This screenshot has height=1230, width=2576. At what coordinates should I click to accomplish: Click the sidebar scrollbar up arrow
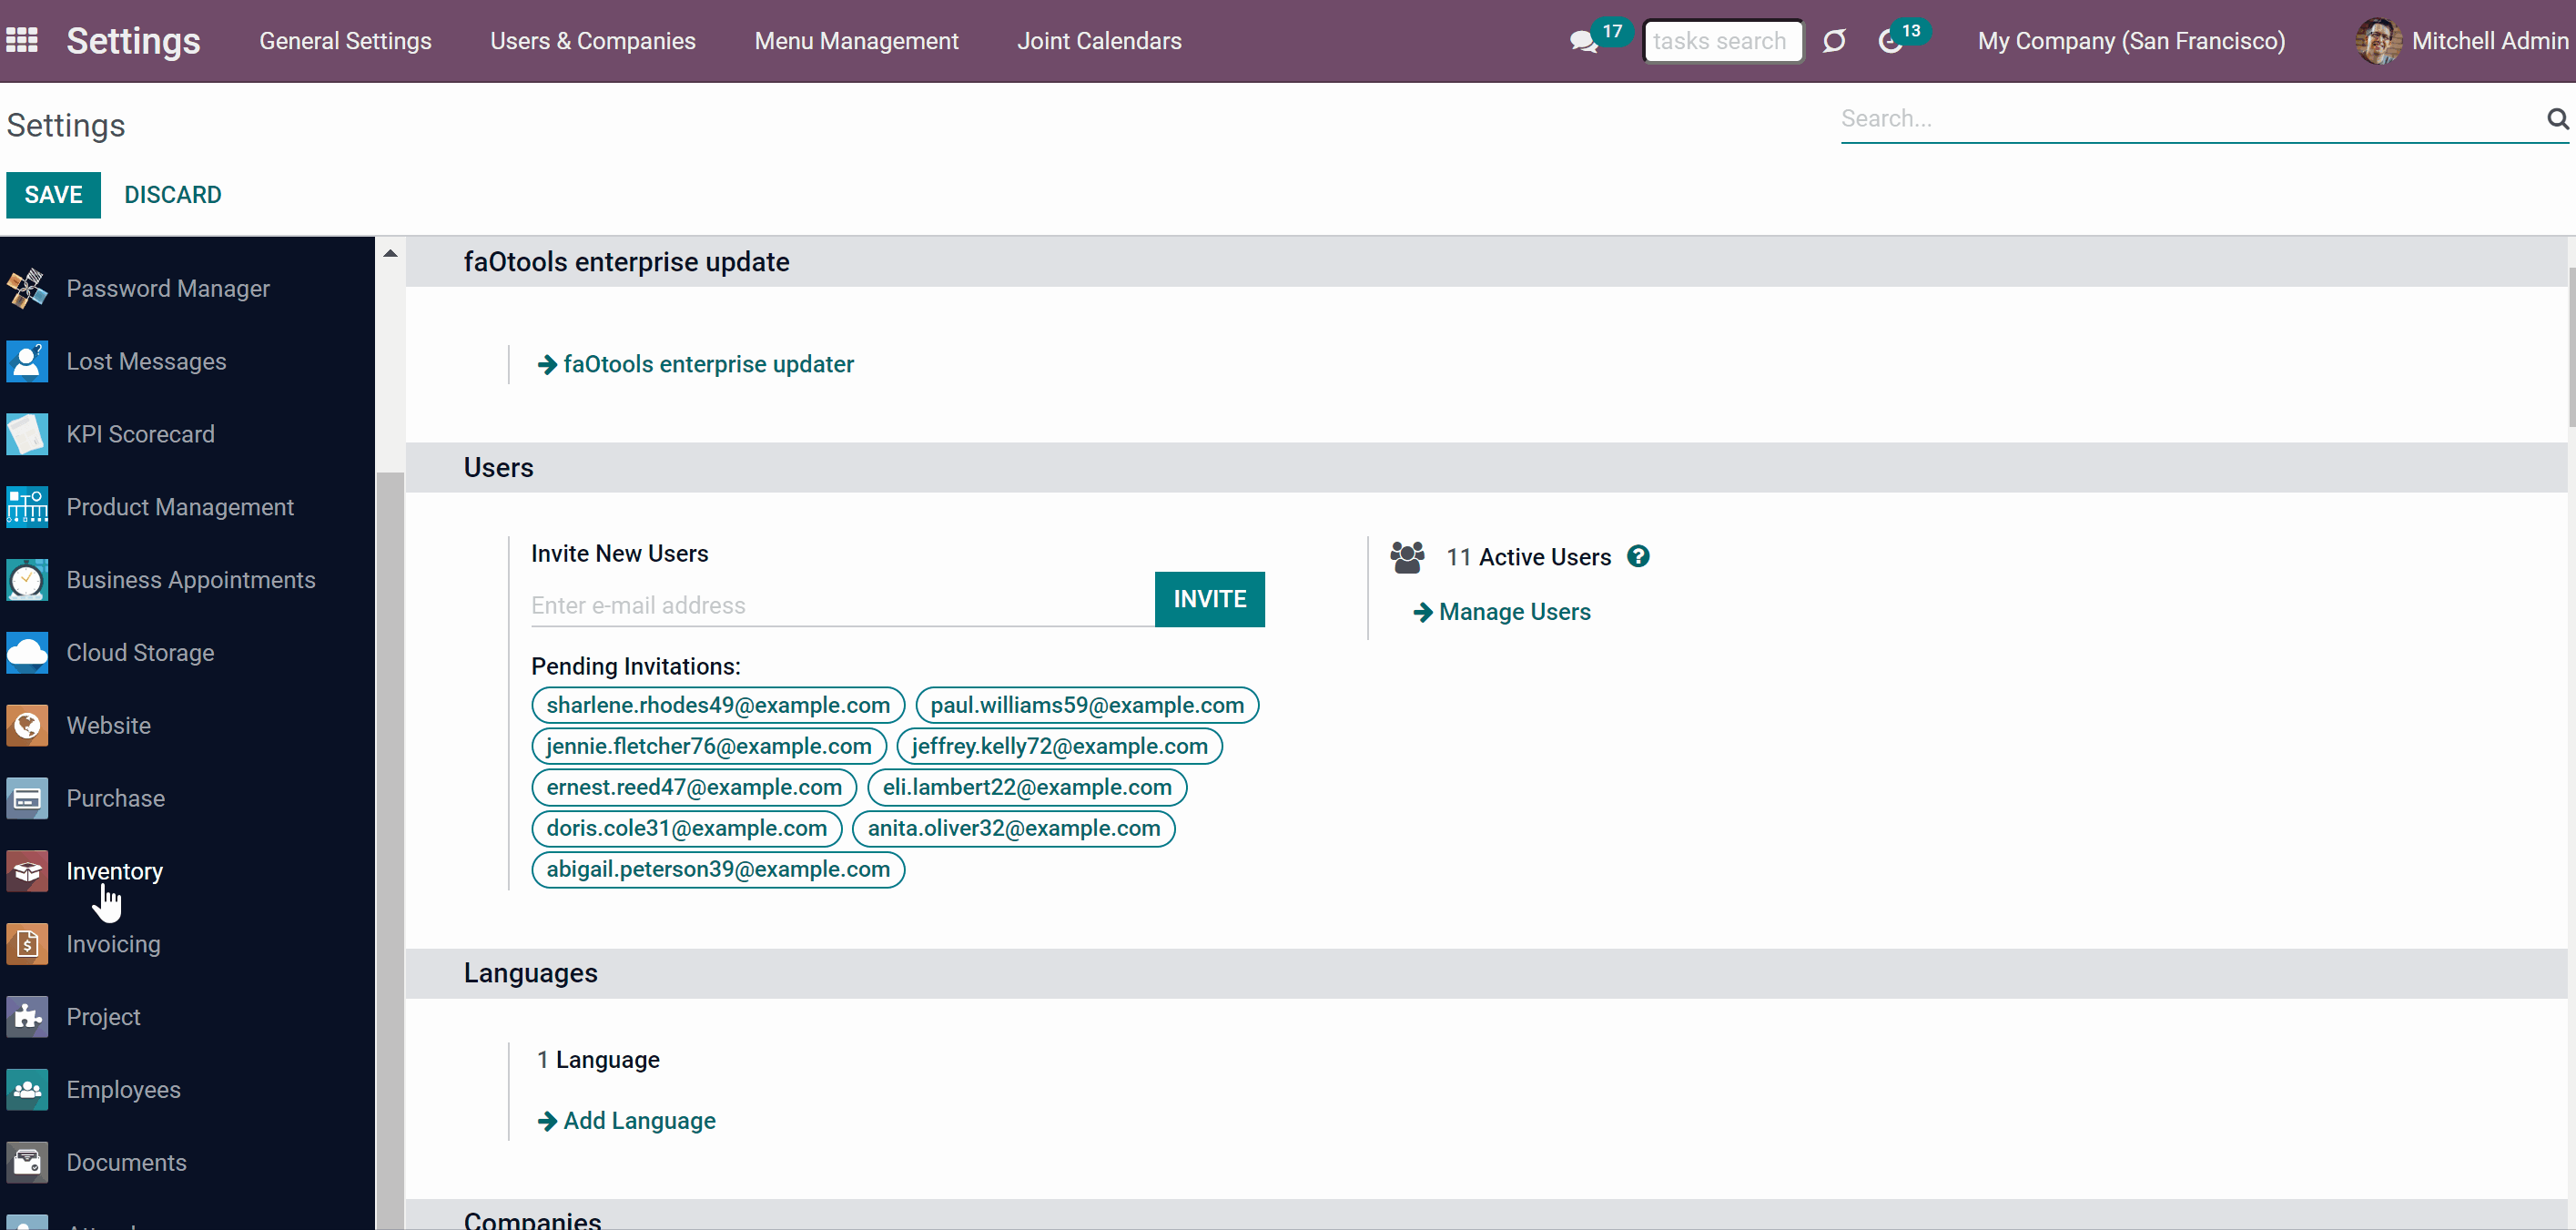(390, 253)
